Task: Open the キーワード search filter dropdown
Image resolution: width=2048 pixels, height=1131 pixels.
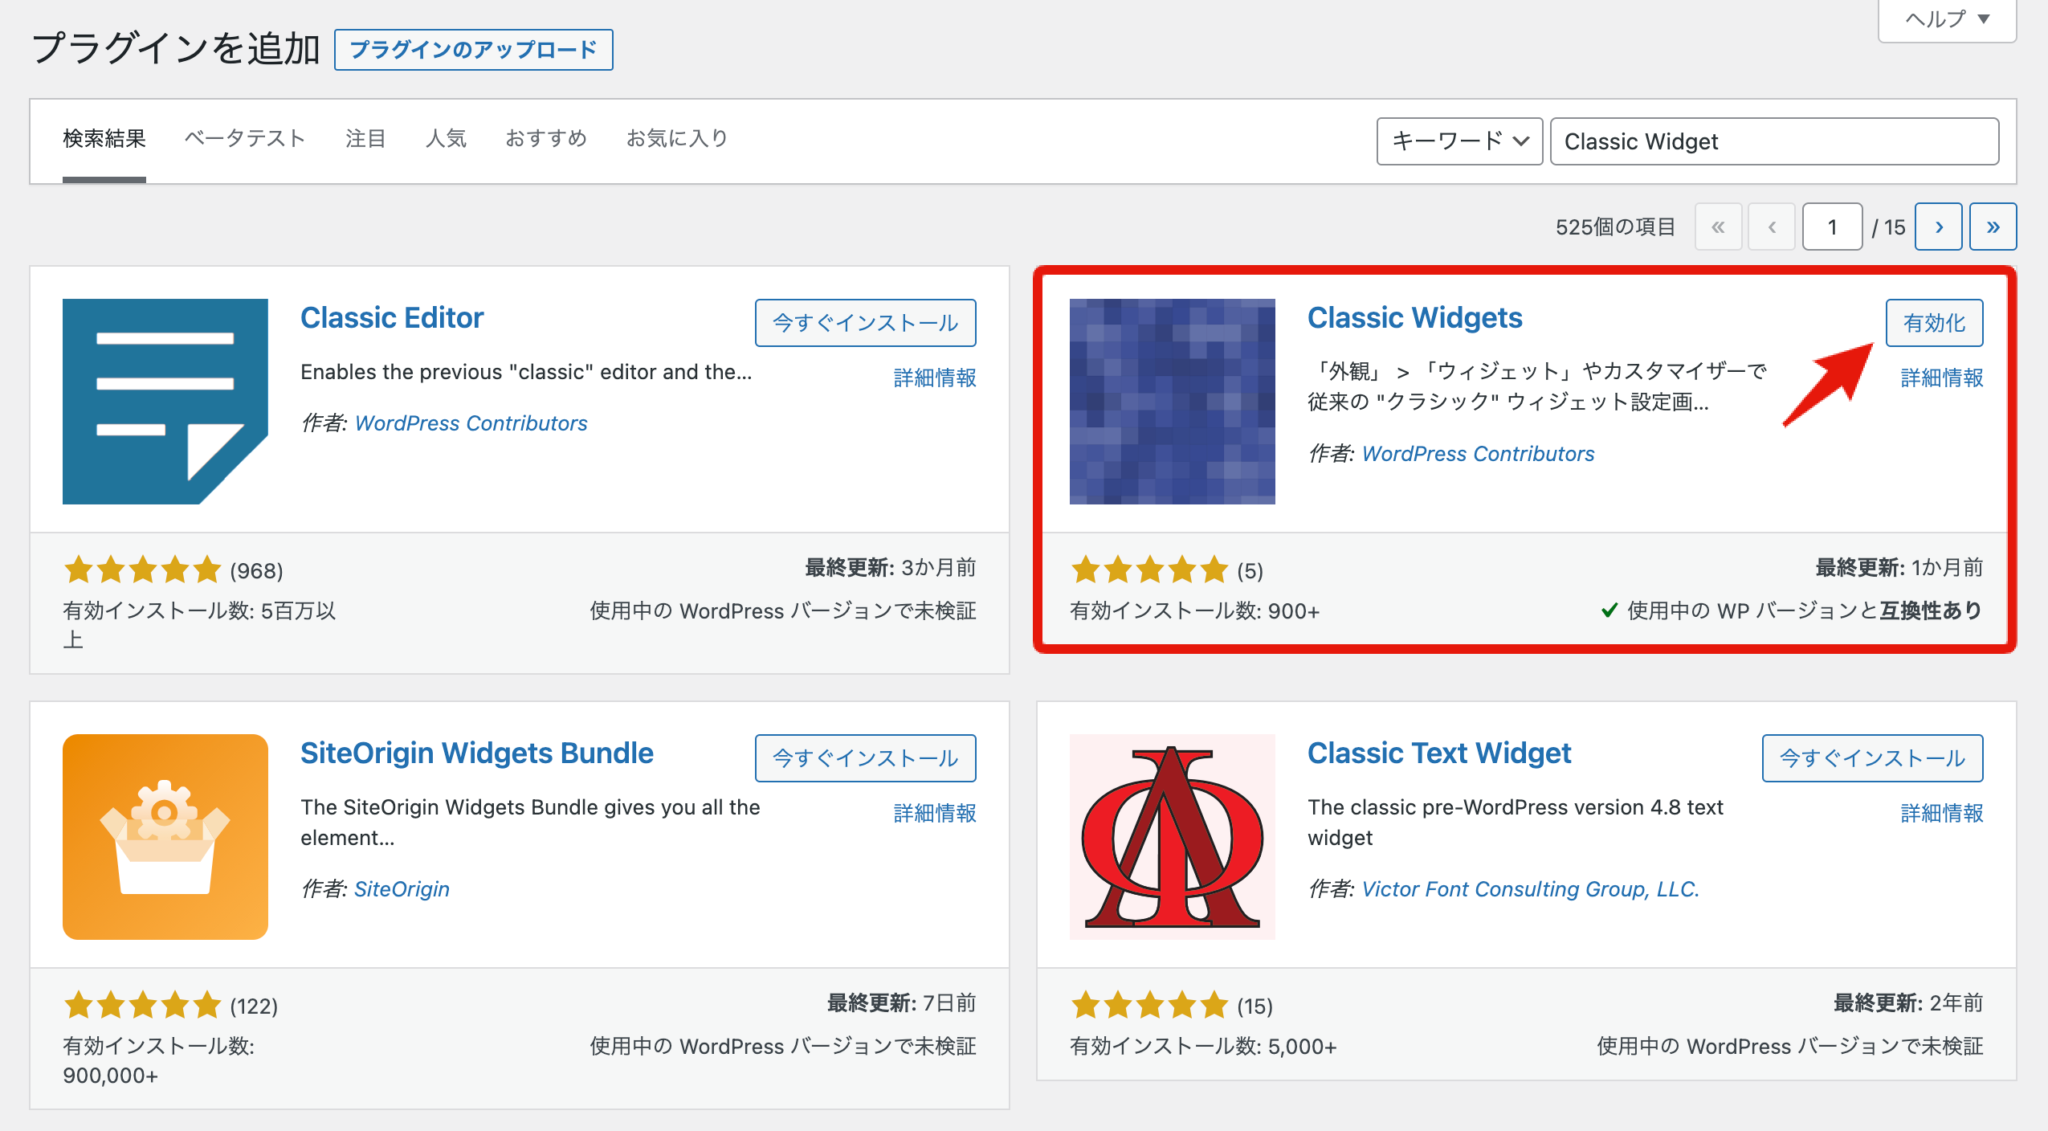Action: click(x=1459, y=141)
